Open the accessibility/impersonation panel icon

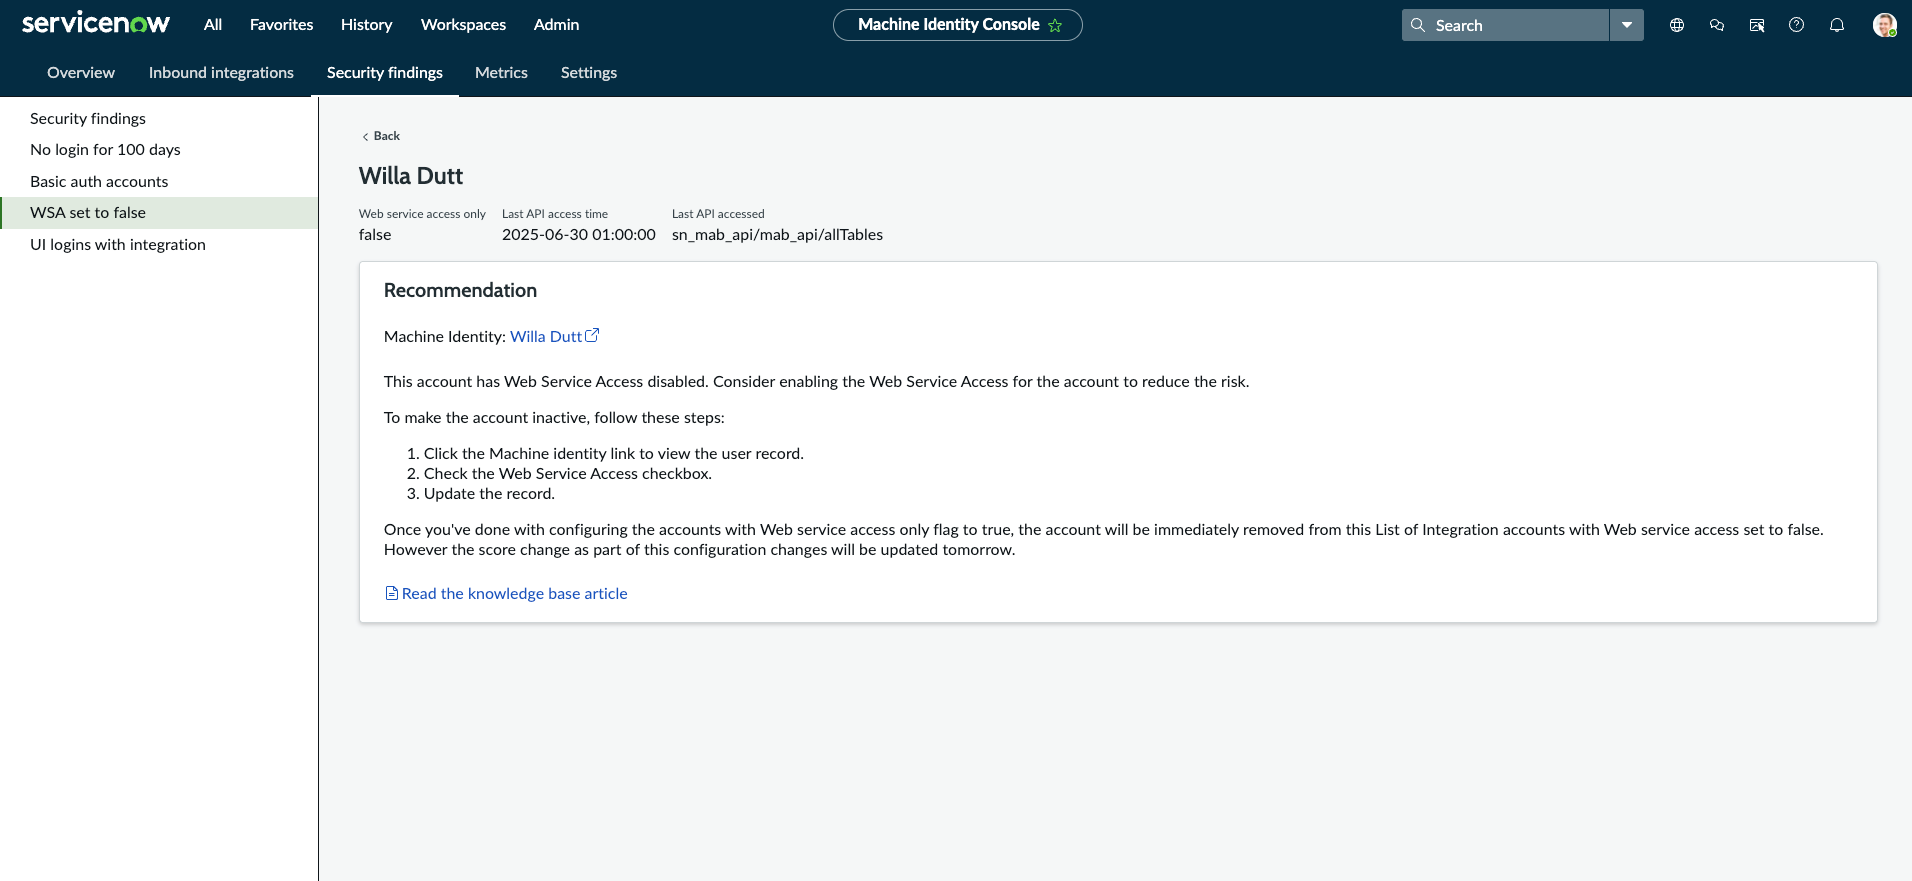1757,25
